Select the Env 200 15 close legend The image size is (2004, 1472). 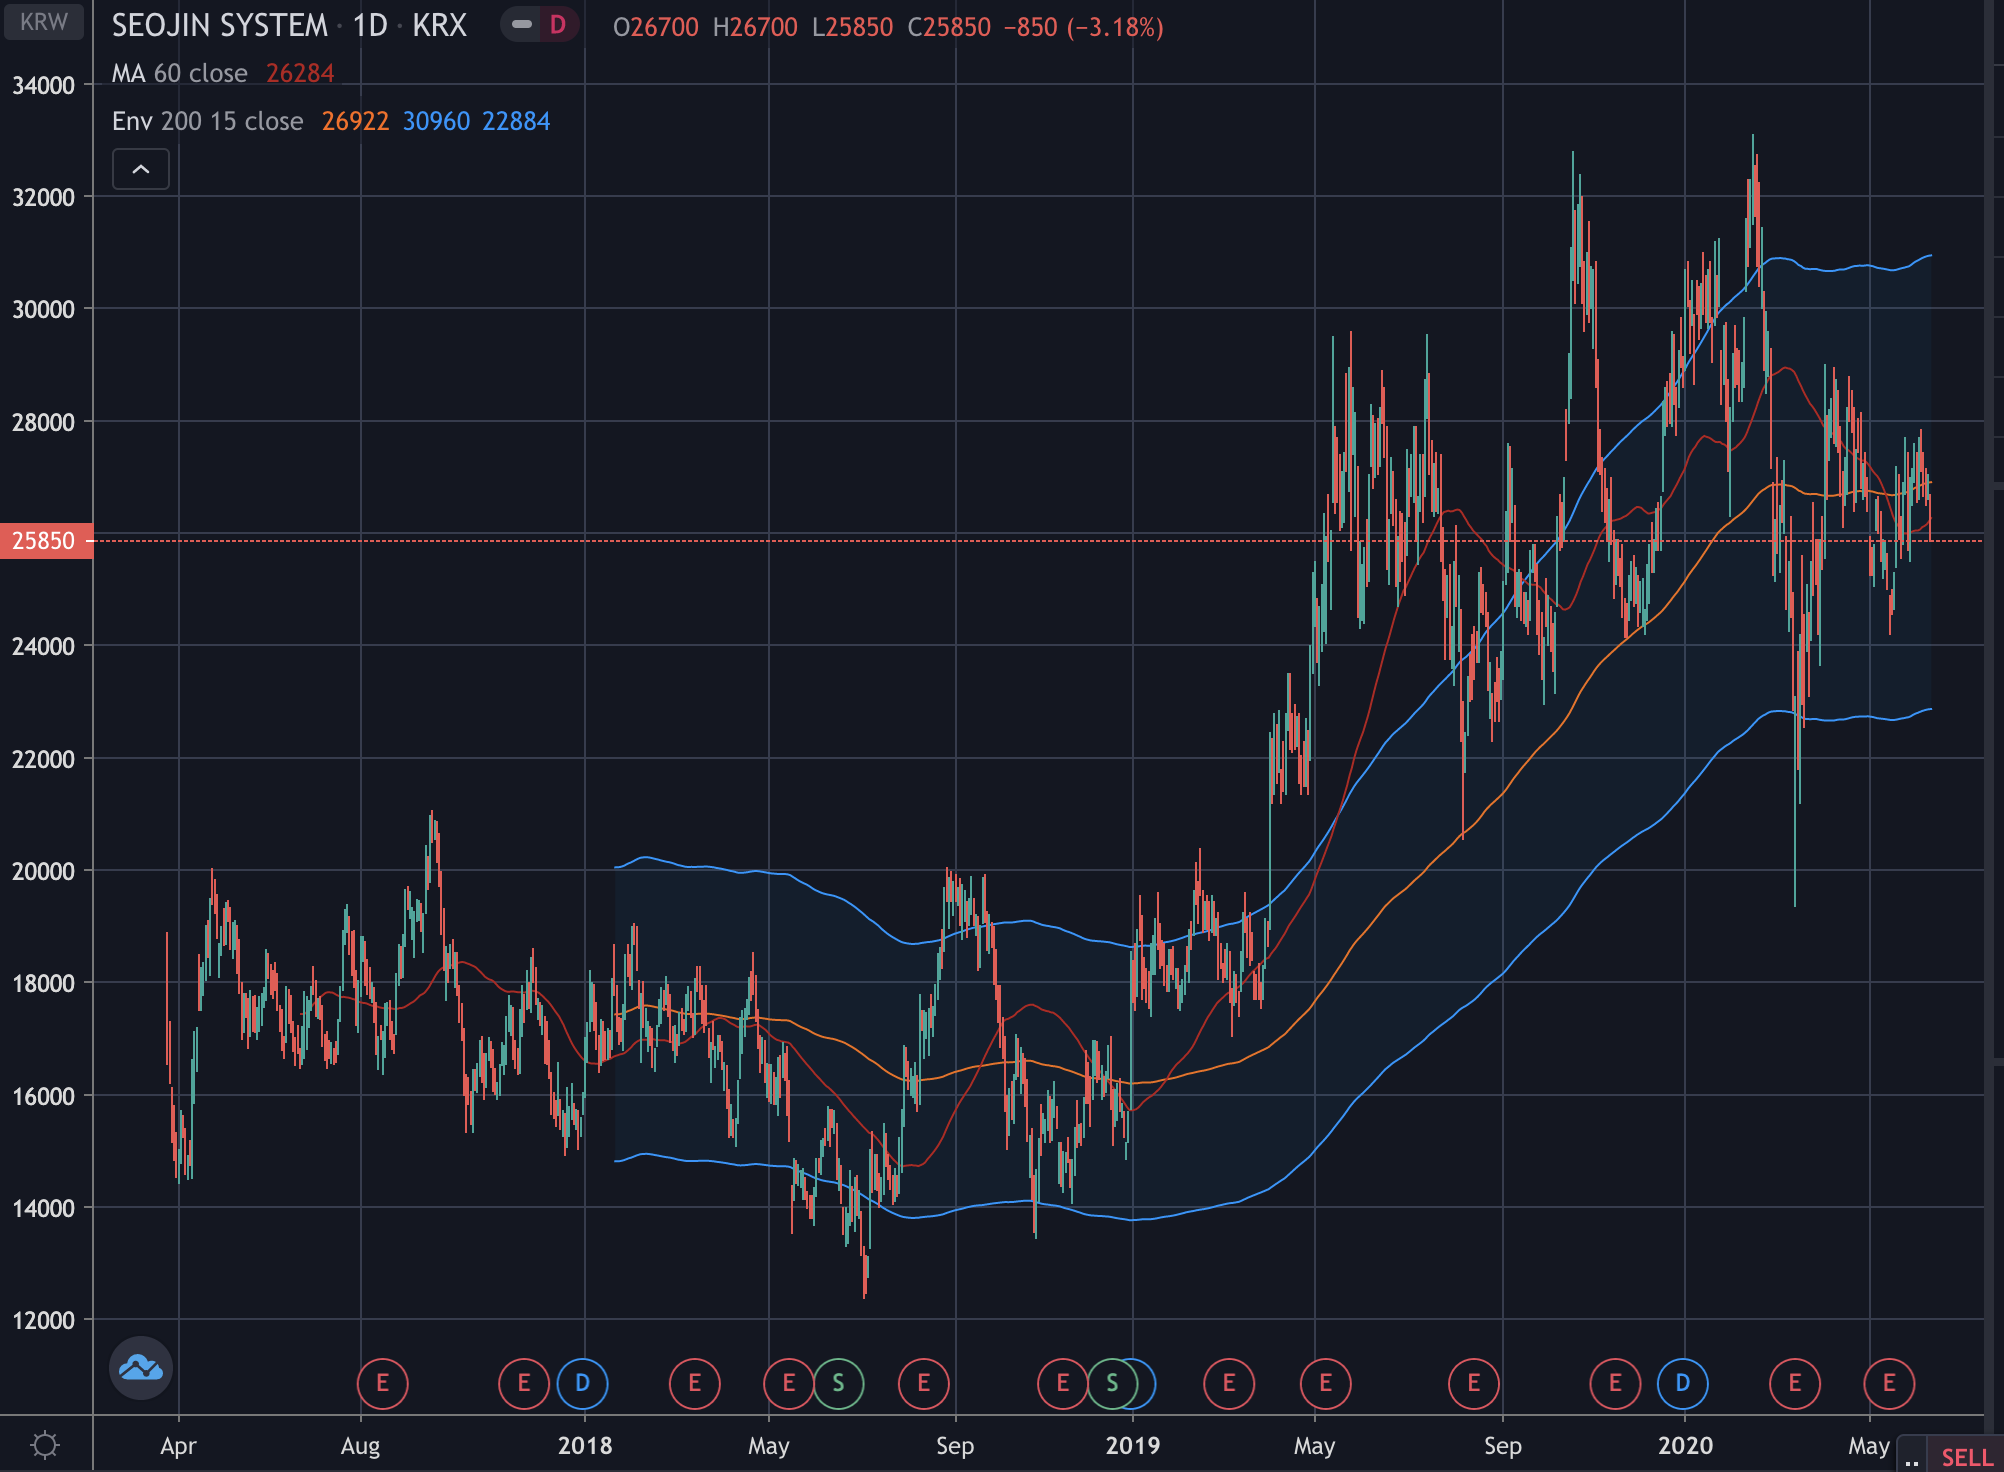click(207, 121)
